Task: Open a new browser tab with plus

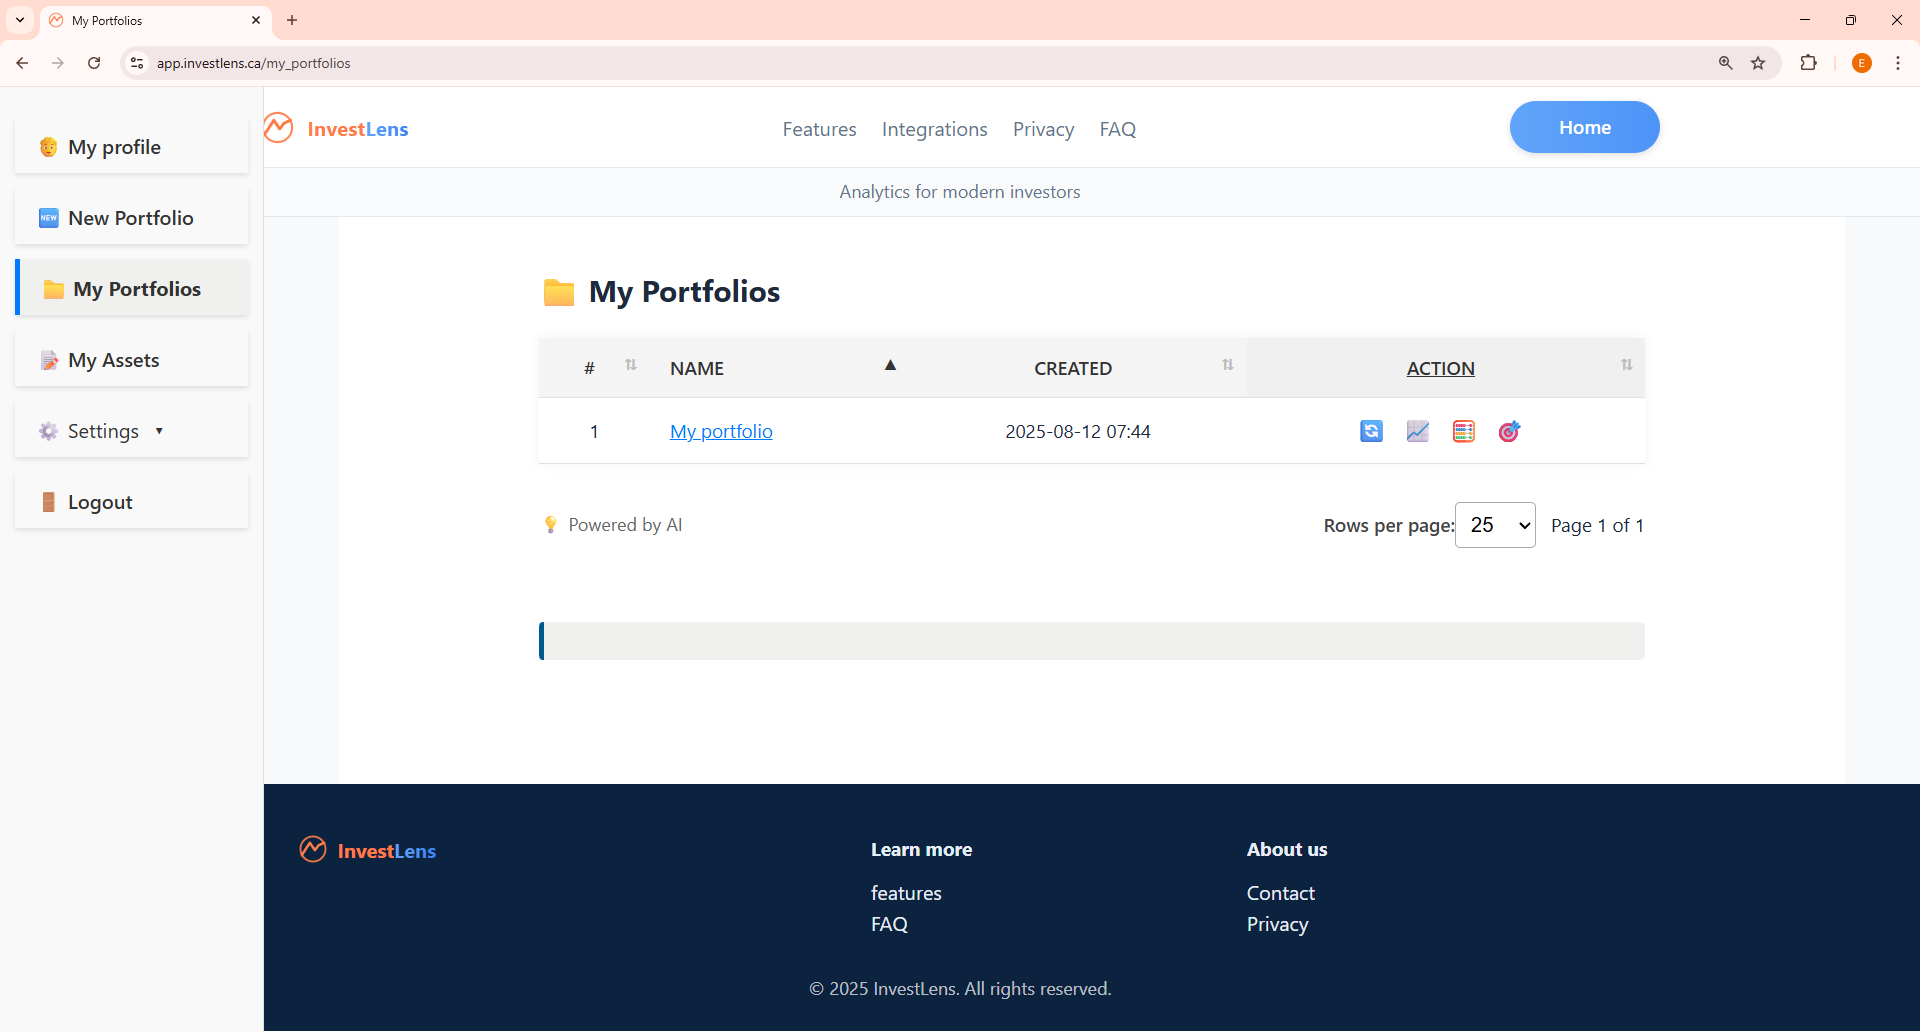Action: click(292, 20)
